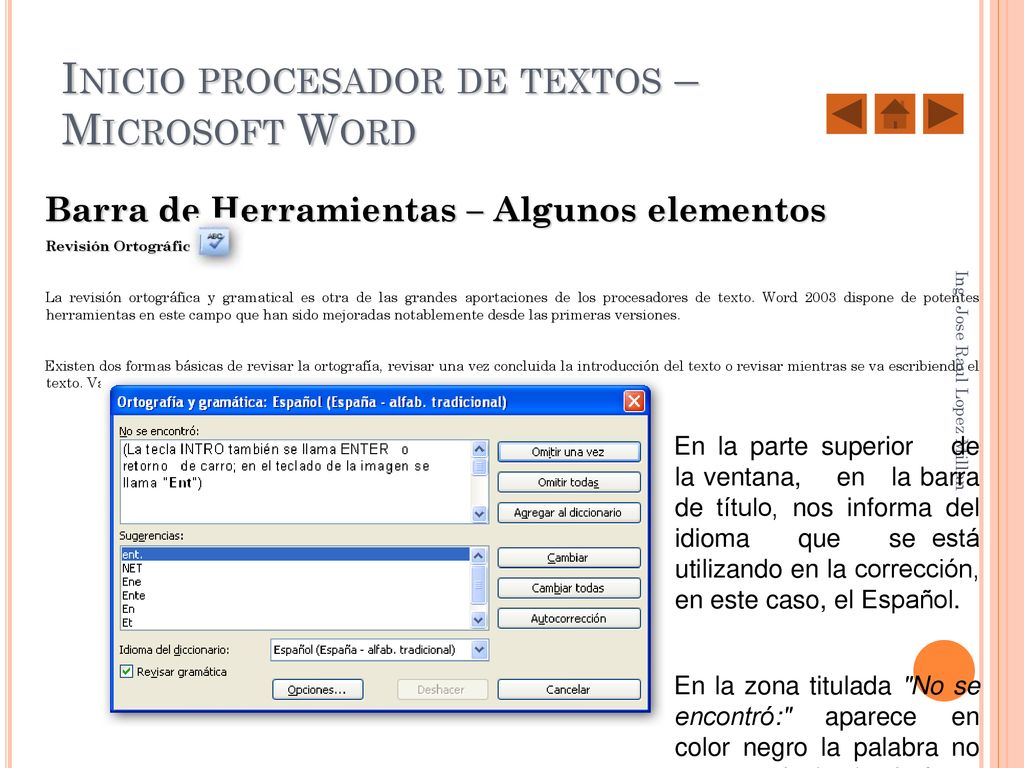Open Autocorrección button

tap(568, 618)
